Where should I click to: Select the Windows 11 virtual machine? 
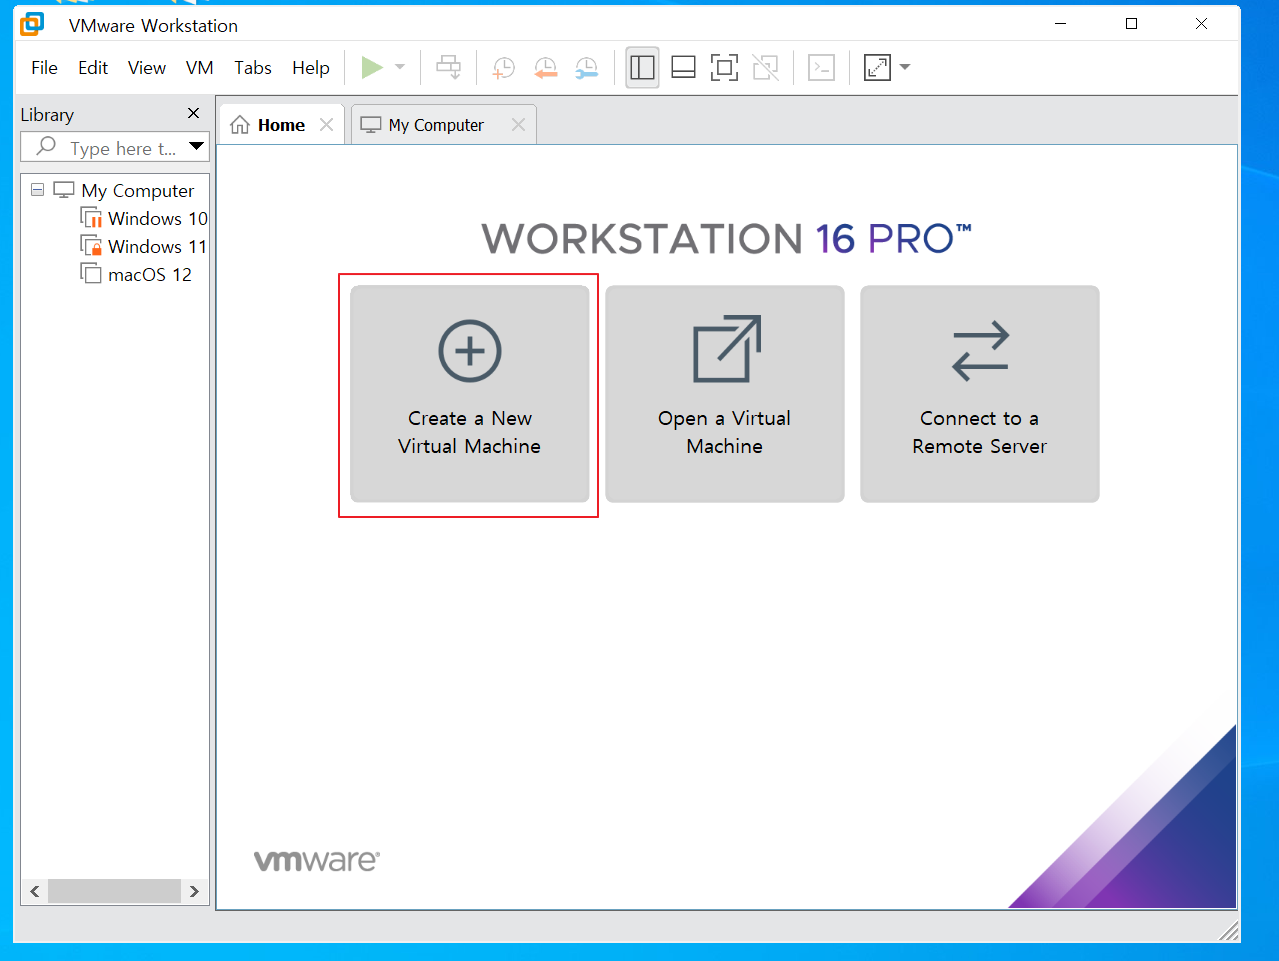[158, 246]
